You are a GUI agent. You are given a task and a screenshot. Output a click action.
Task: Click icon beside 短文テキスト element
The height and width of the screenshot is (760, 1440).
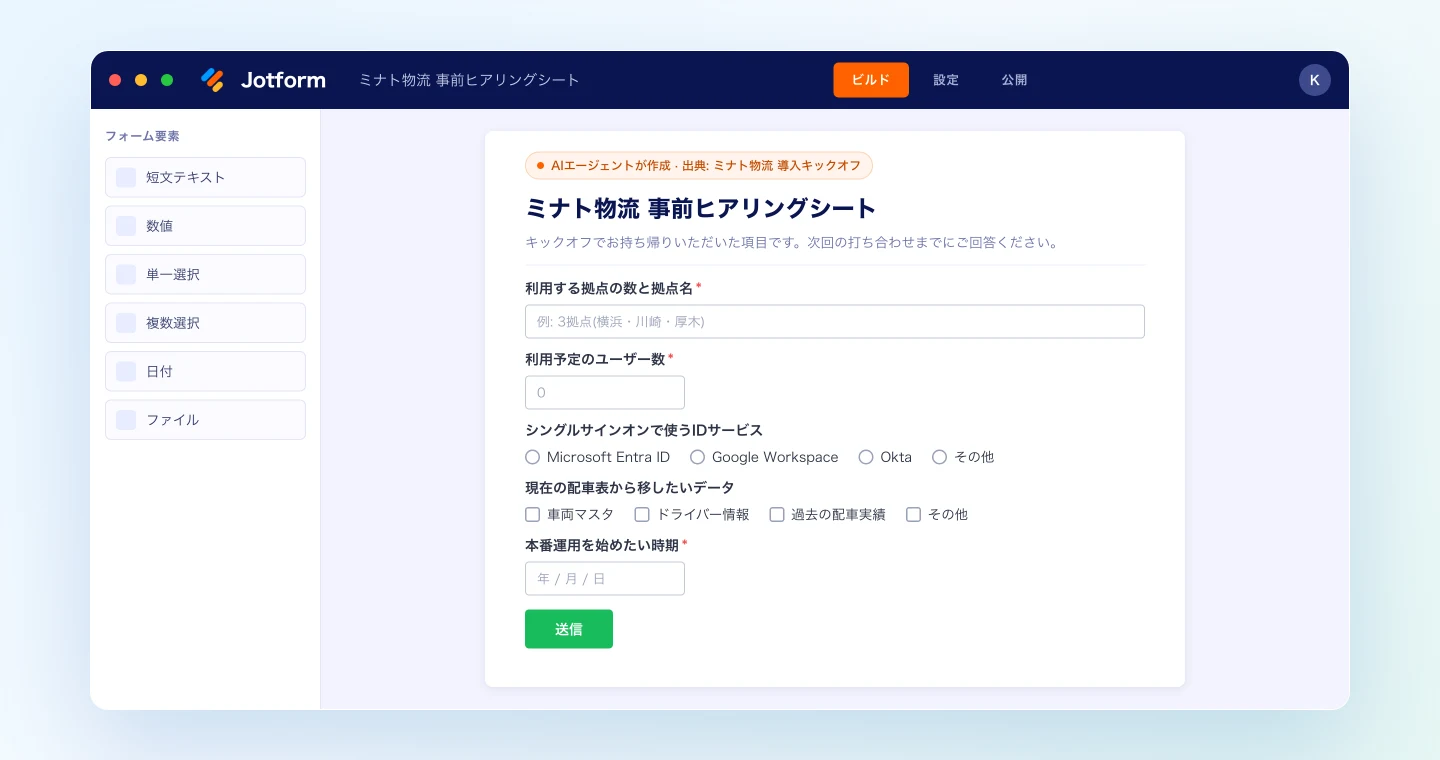coord(126,177)
